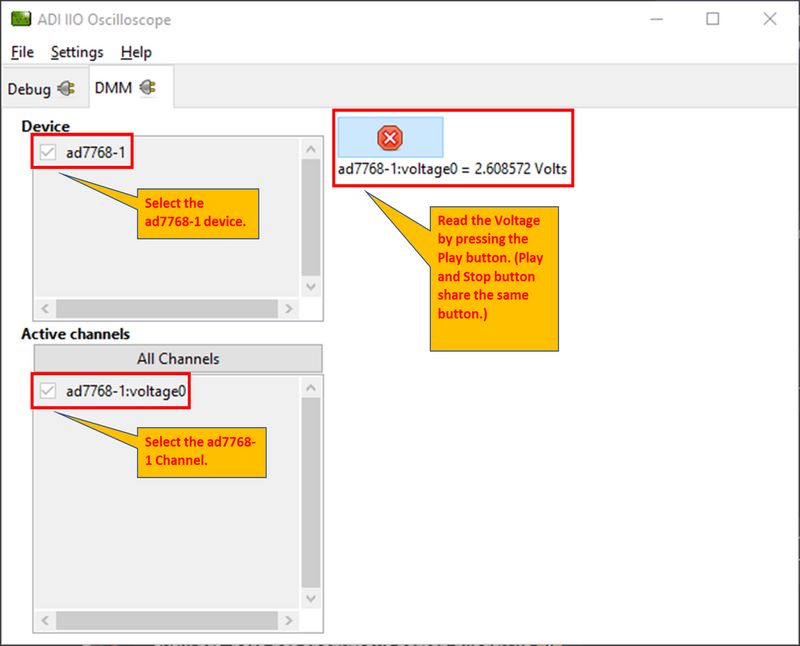Switch to the DMM tab

pos(131,87)
